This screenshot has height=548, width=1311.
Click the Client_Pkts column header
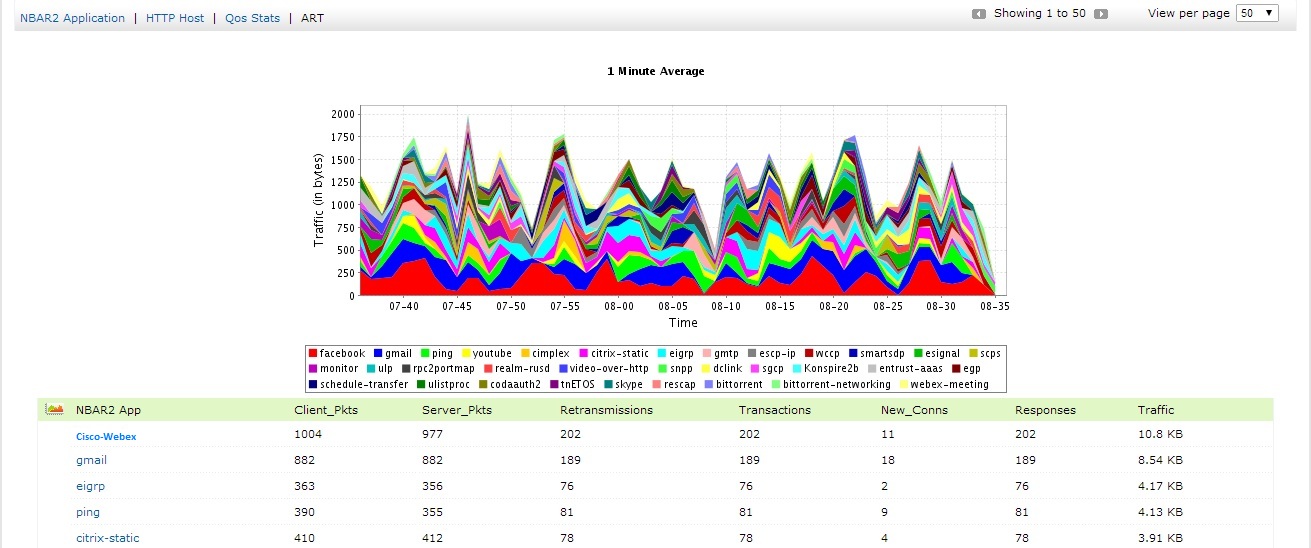(326, 410)
